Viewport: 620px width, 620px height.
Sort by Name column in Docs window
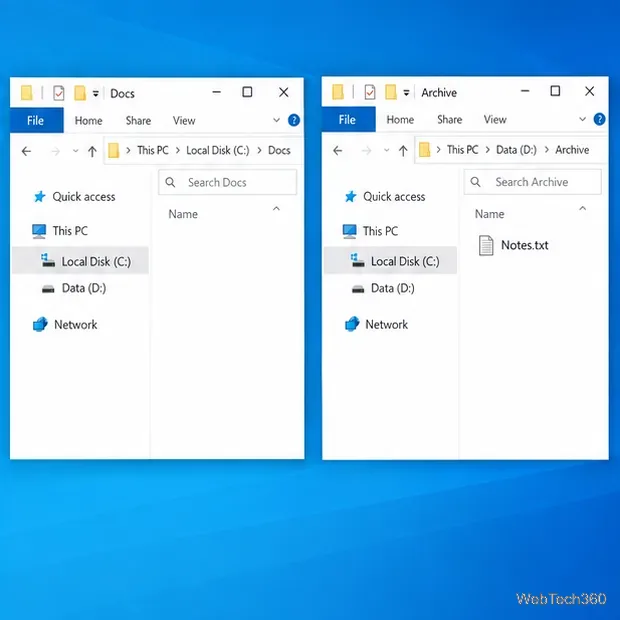pyautogui.click(x=183, y=214)
